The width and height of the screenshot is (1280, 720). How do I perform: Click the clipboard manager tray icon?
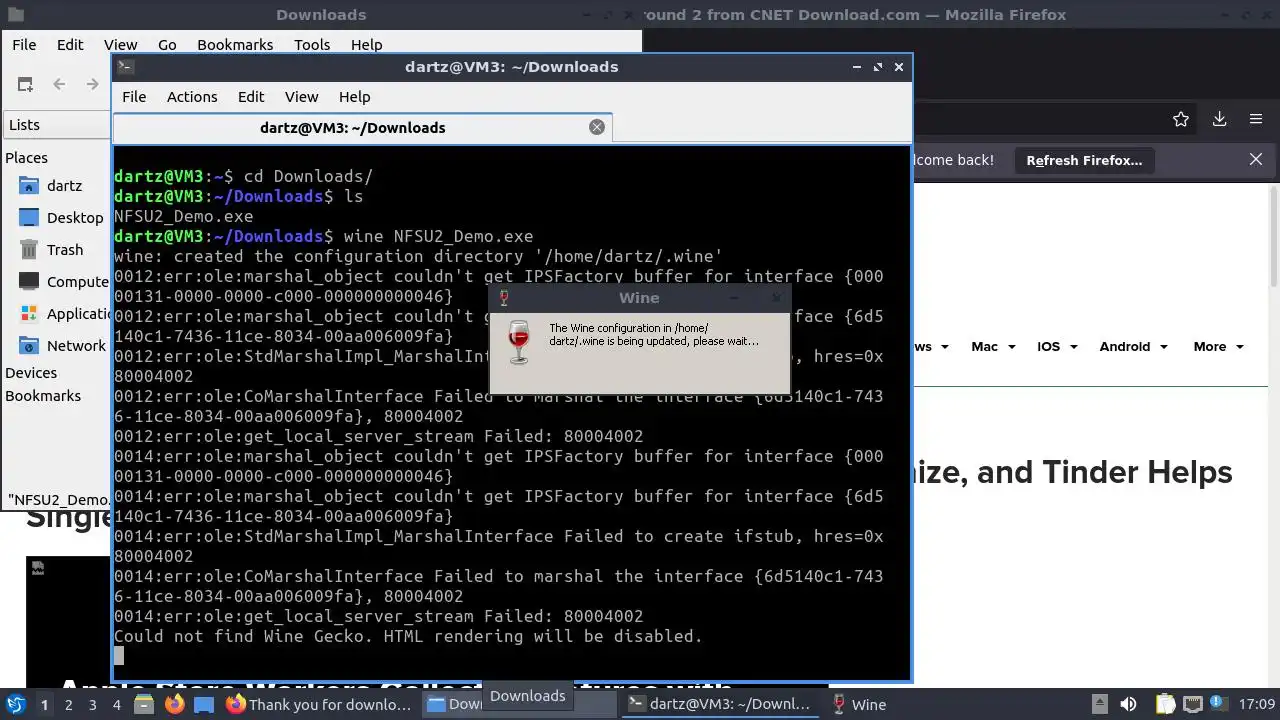pyautogui.click(x=1165, y=704)
